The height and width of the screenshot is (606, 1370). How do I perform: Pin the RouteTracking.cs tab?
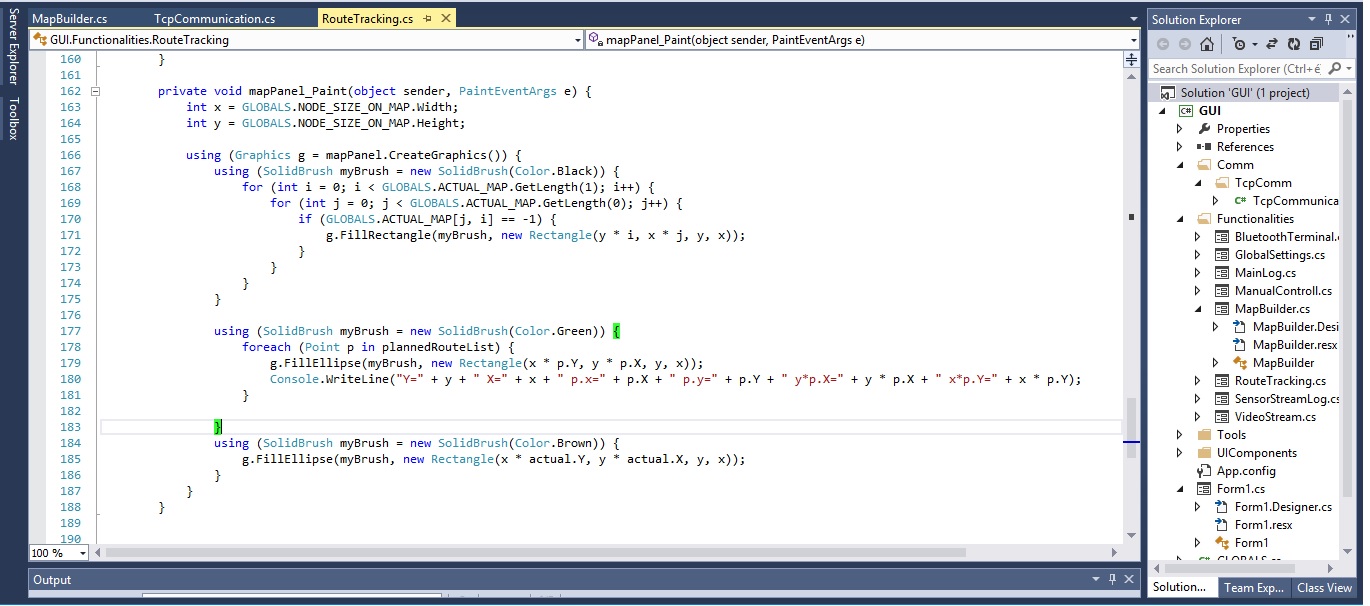point(428,19)
